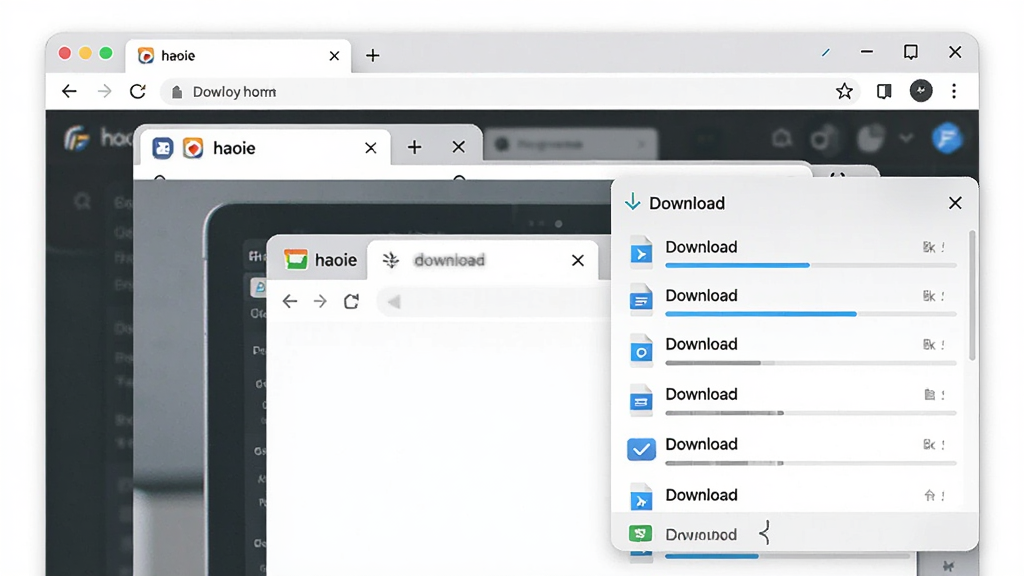Switch to the blurred download tab in inner window
The image size is (1024, 576).
449,260
